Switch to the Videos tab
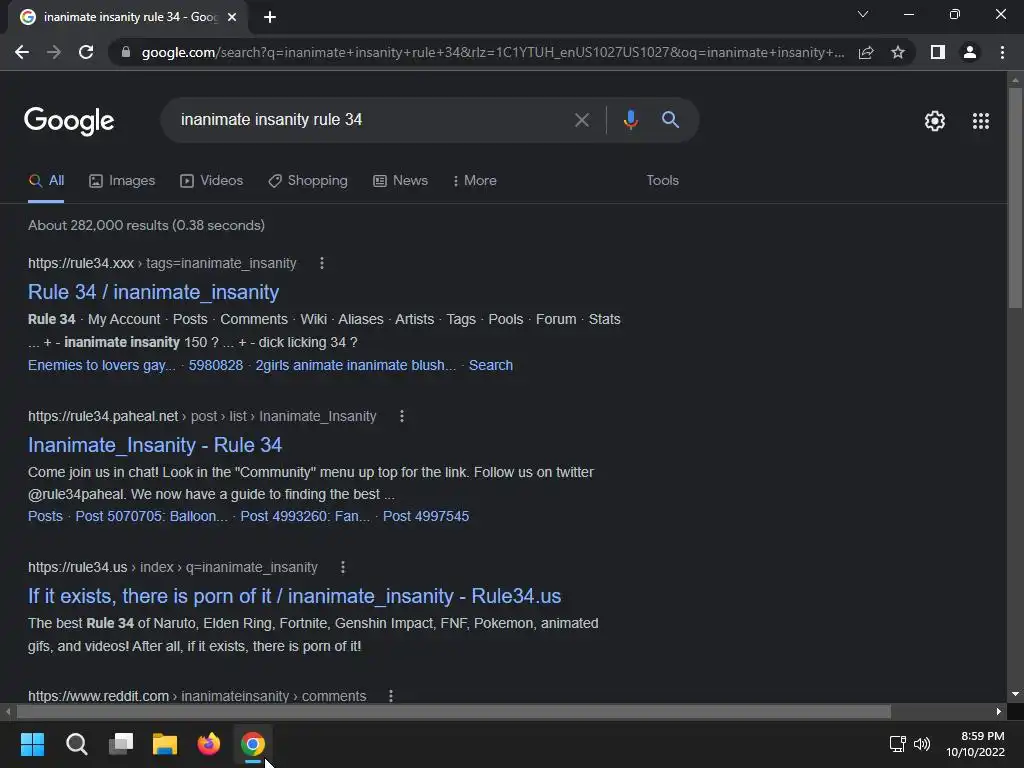The height and width of the screenshot is (768, 1024). click(212, 180)
